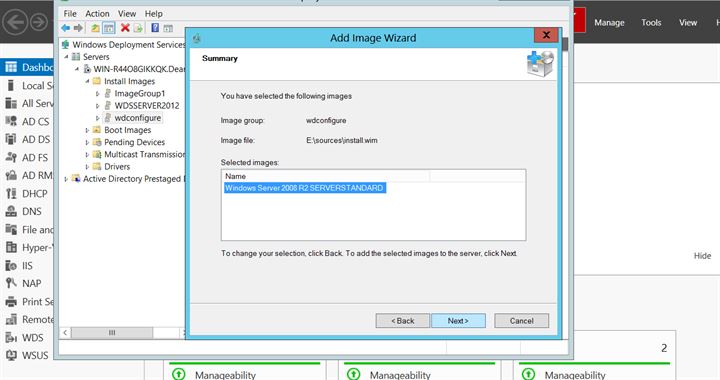
Task: Select Windows Server 2008 R2 SERVERSTANDARD row
Action: click(x=304, y=188)
